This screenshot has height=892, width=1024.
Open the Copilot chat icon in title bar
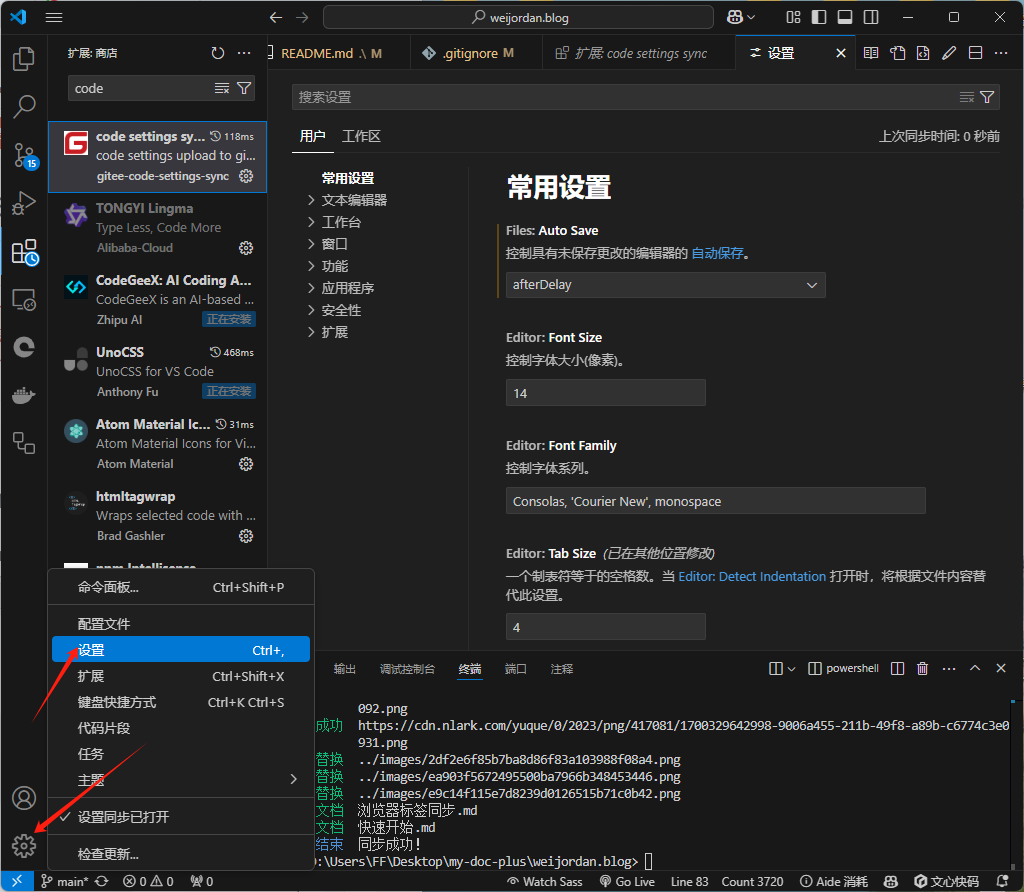[735, 18]
